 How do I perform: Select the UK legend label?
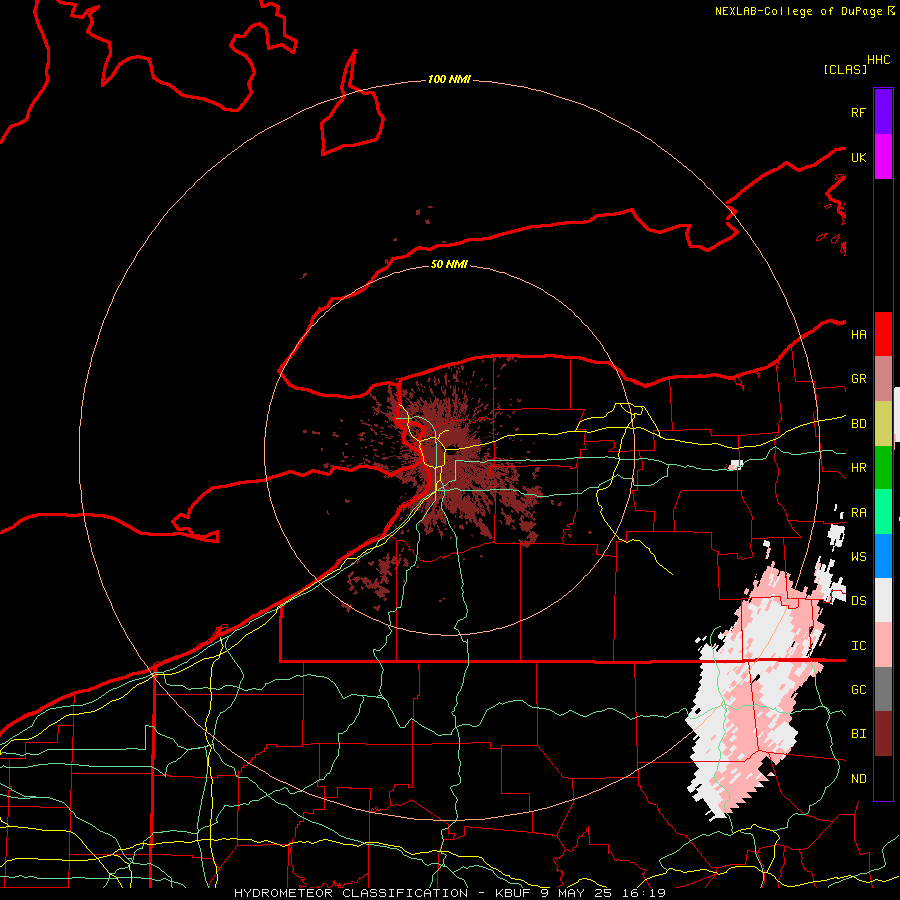[x=858, y=157]
